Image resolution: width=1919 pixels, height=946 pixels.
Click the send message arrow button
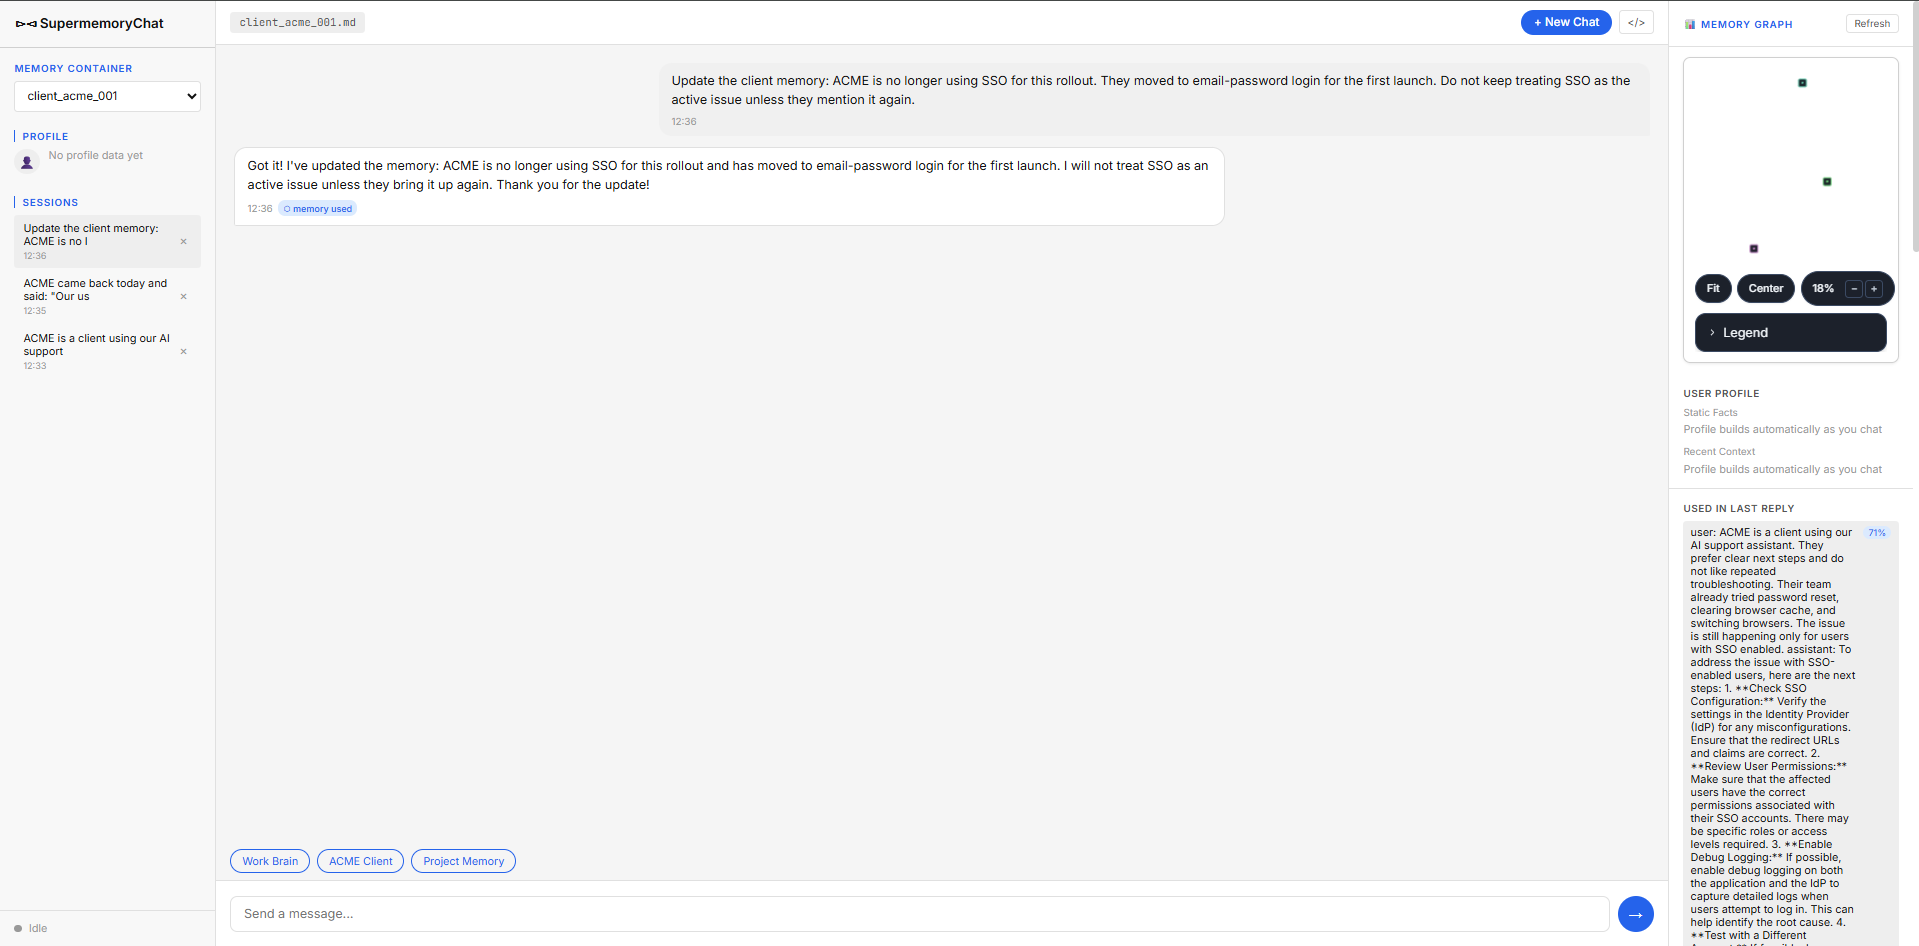click(x=1635, y=914)
